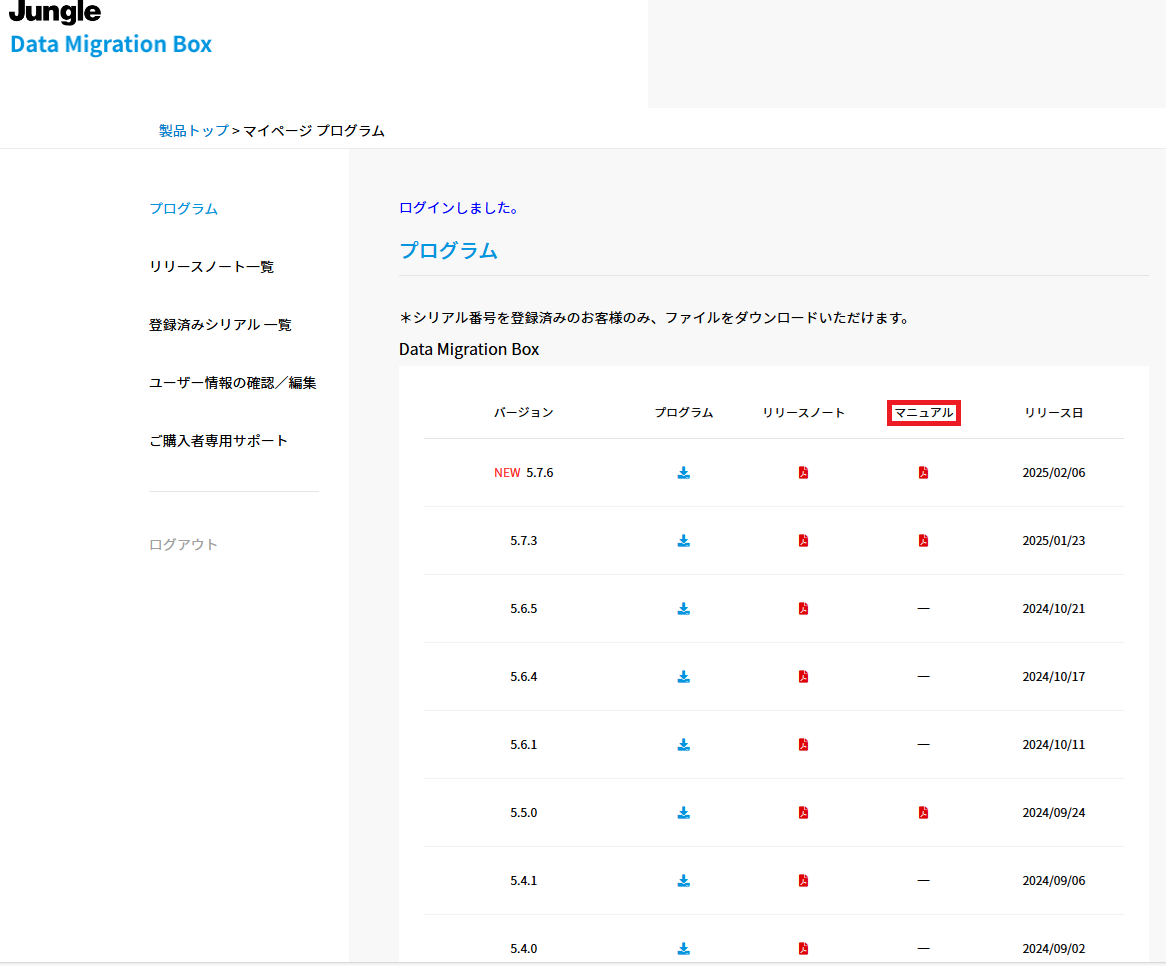The width and height of the screenshot is (1166, 966).
Task: Click the Jungle logo
Action: coord(55,12)
